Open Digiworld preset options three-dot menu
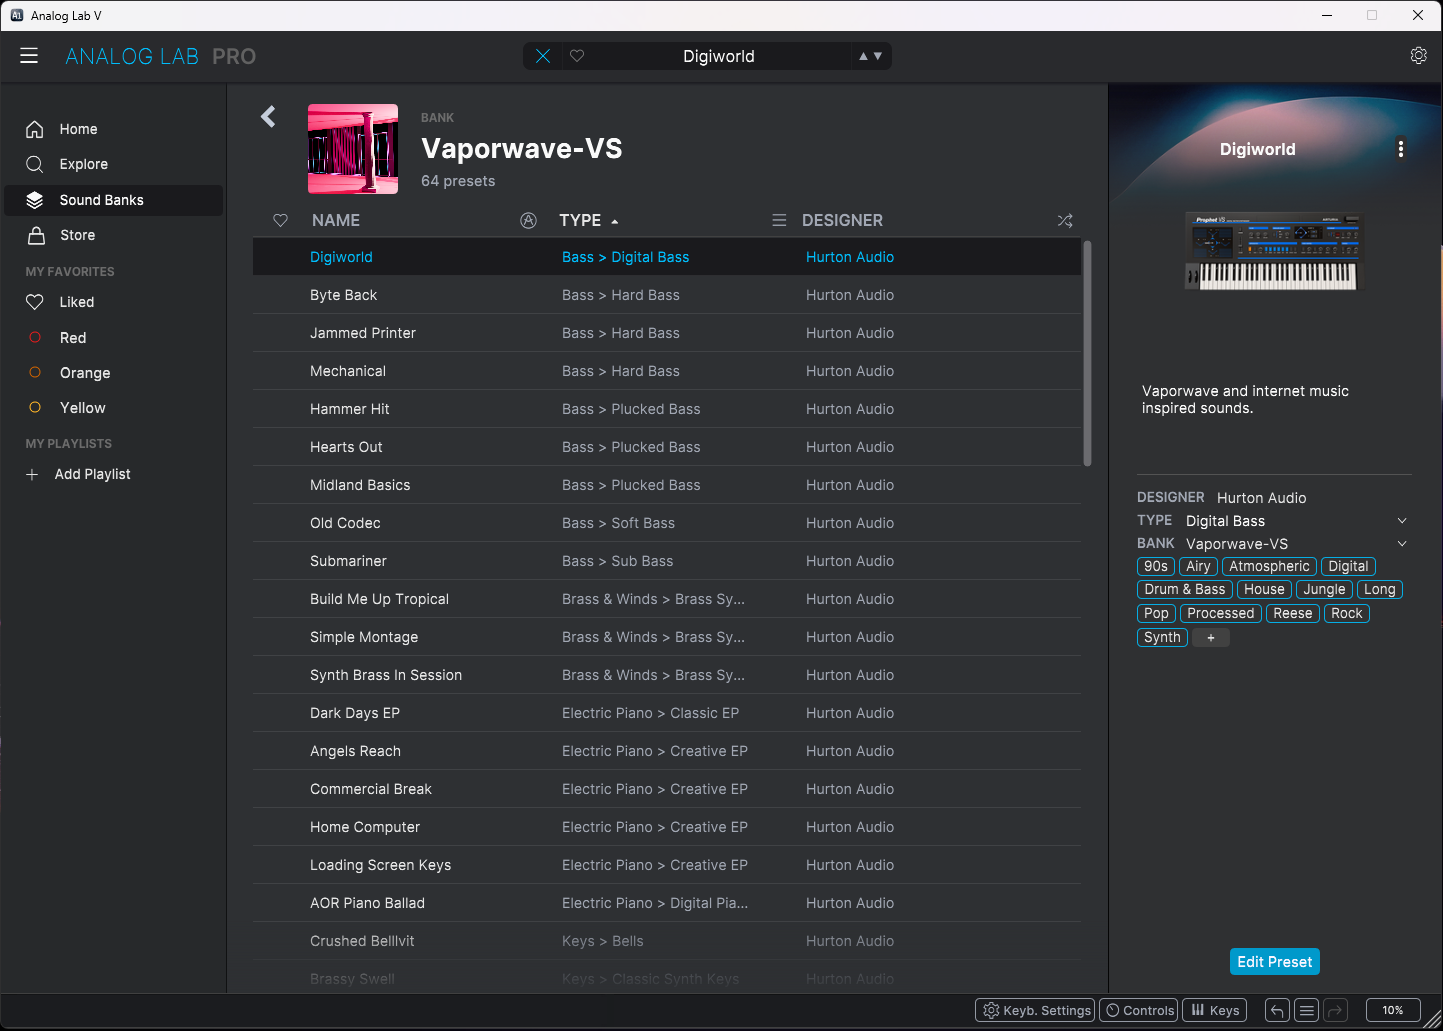 1401,149
